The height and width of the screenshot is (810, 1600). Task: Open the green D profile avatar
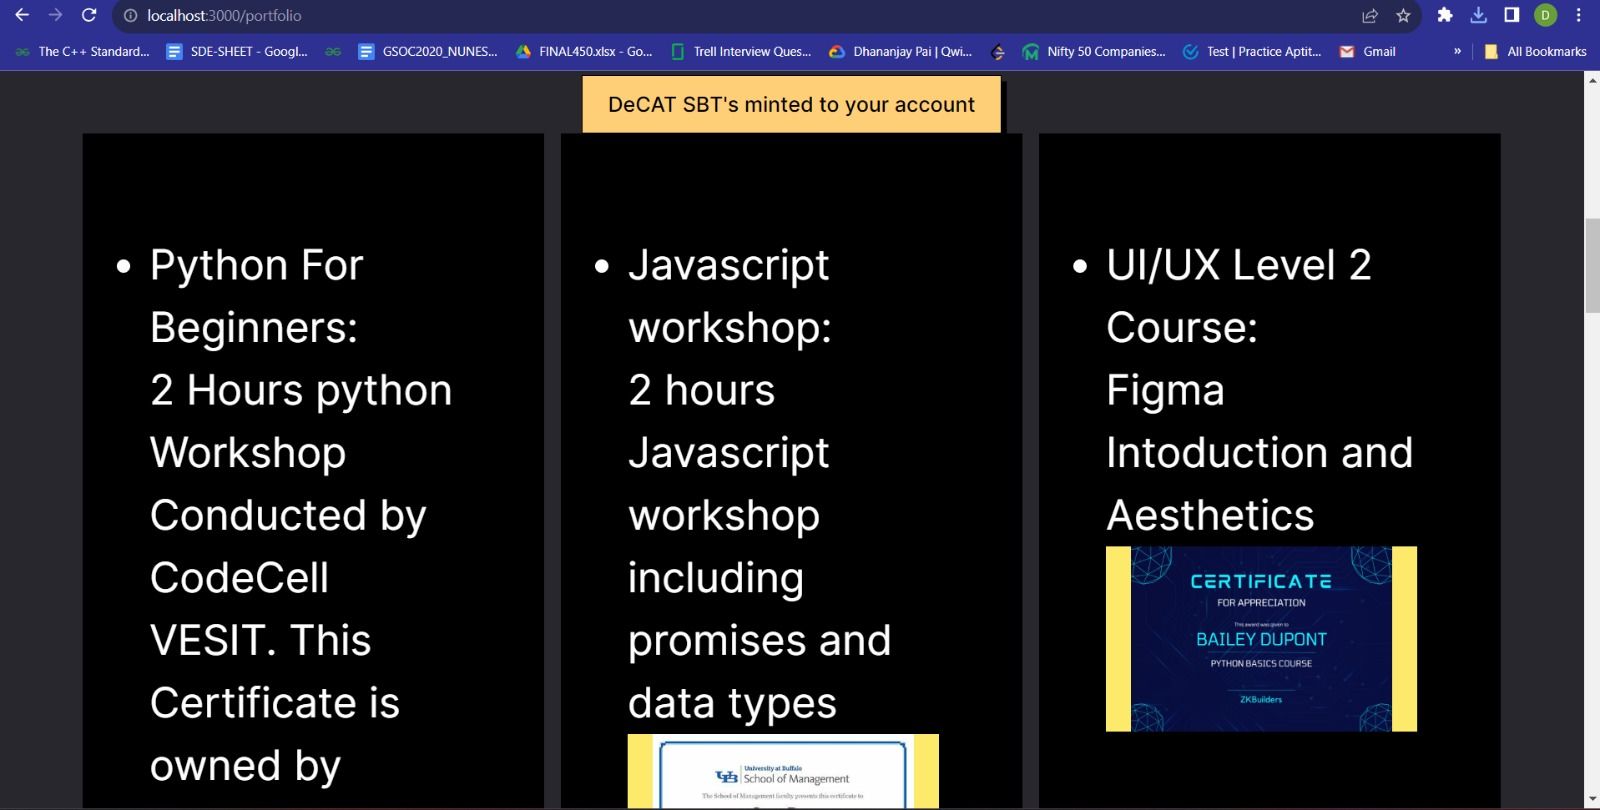tap(1545, 15)
